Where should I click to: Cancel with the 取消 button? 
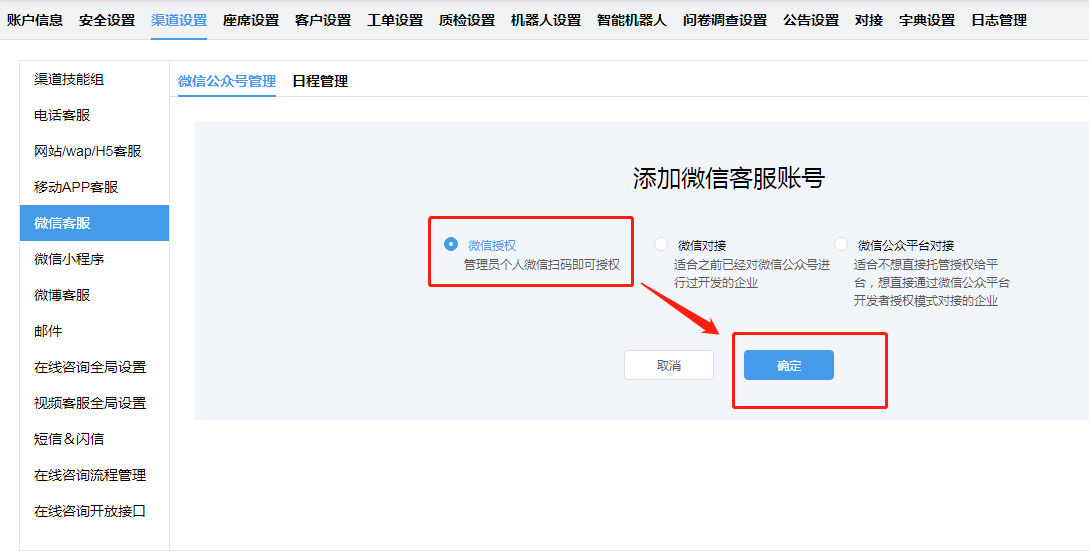(x=669, y=365)
